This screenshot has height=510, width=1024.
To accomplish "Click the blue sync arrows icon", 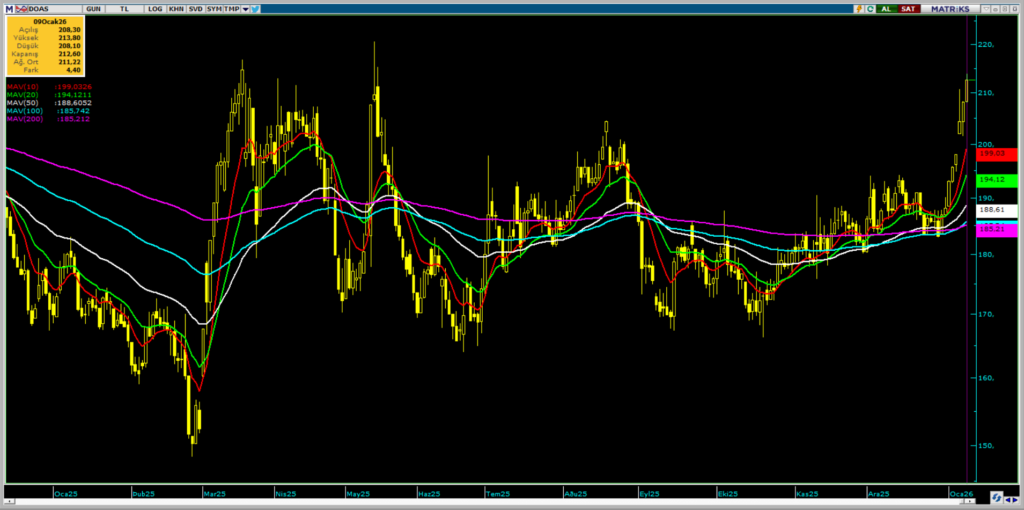I will (x=996, y=498).
